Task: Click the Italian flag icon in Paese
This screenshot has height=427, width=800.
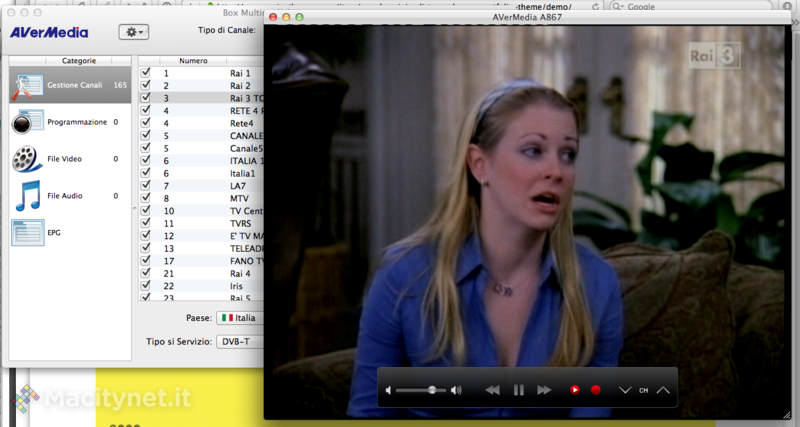Action: (x=227, y=318)
